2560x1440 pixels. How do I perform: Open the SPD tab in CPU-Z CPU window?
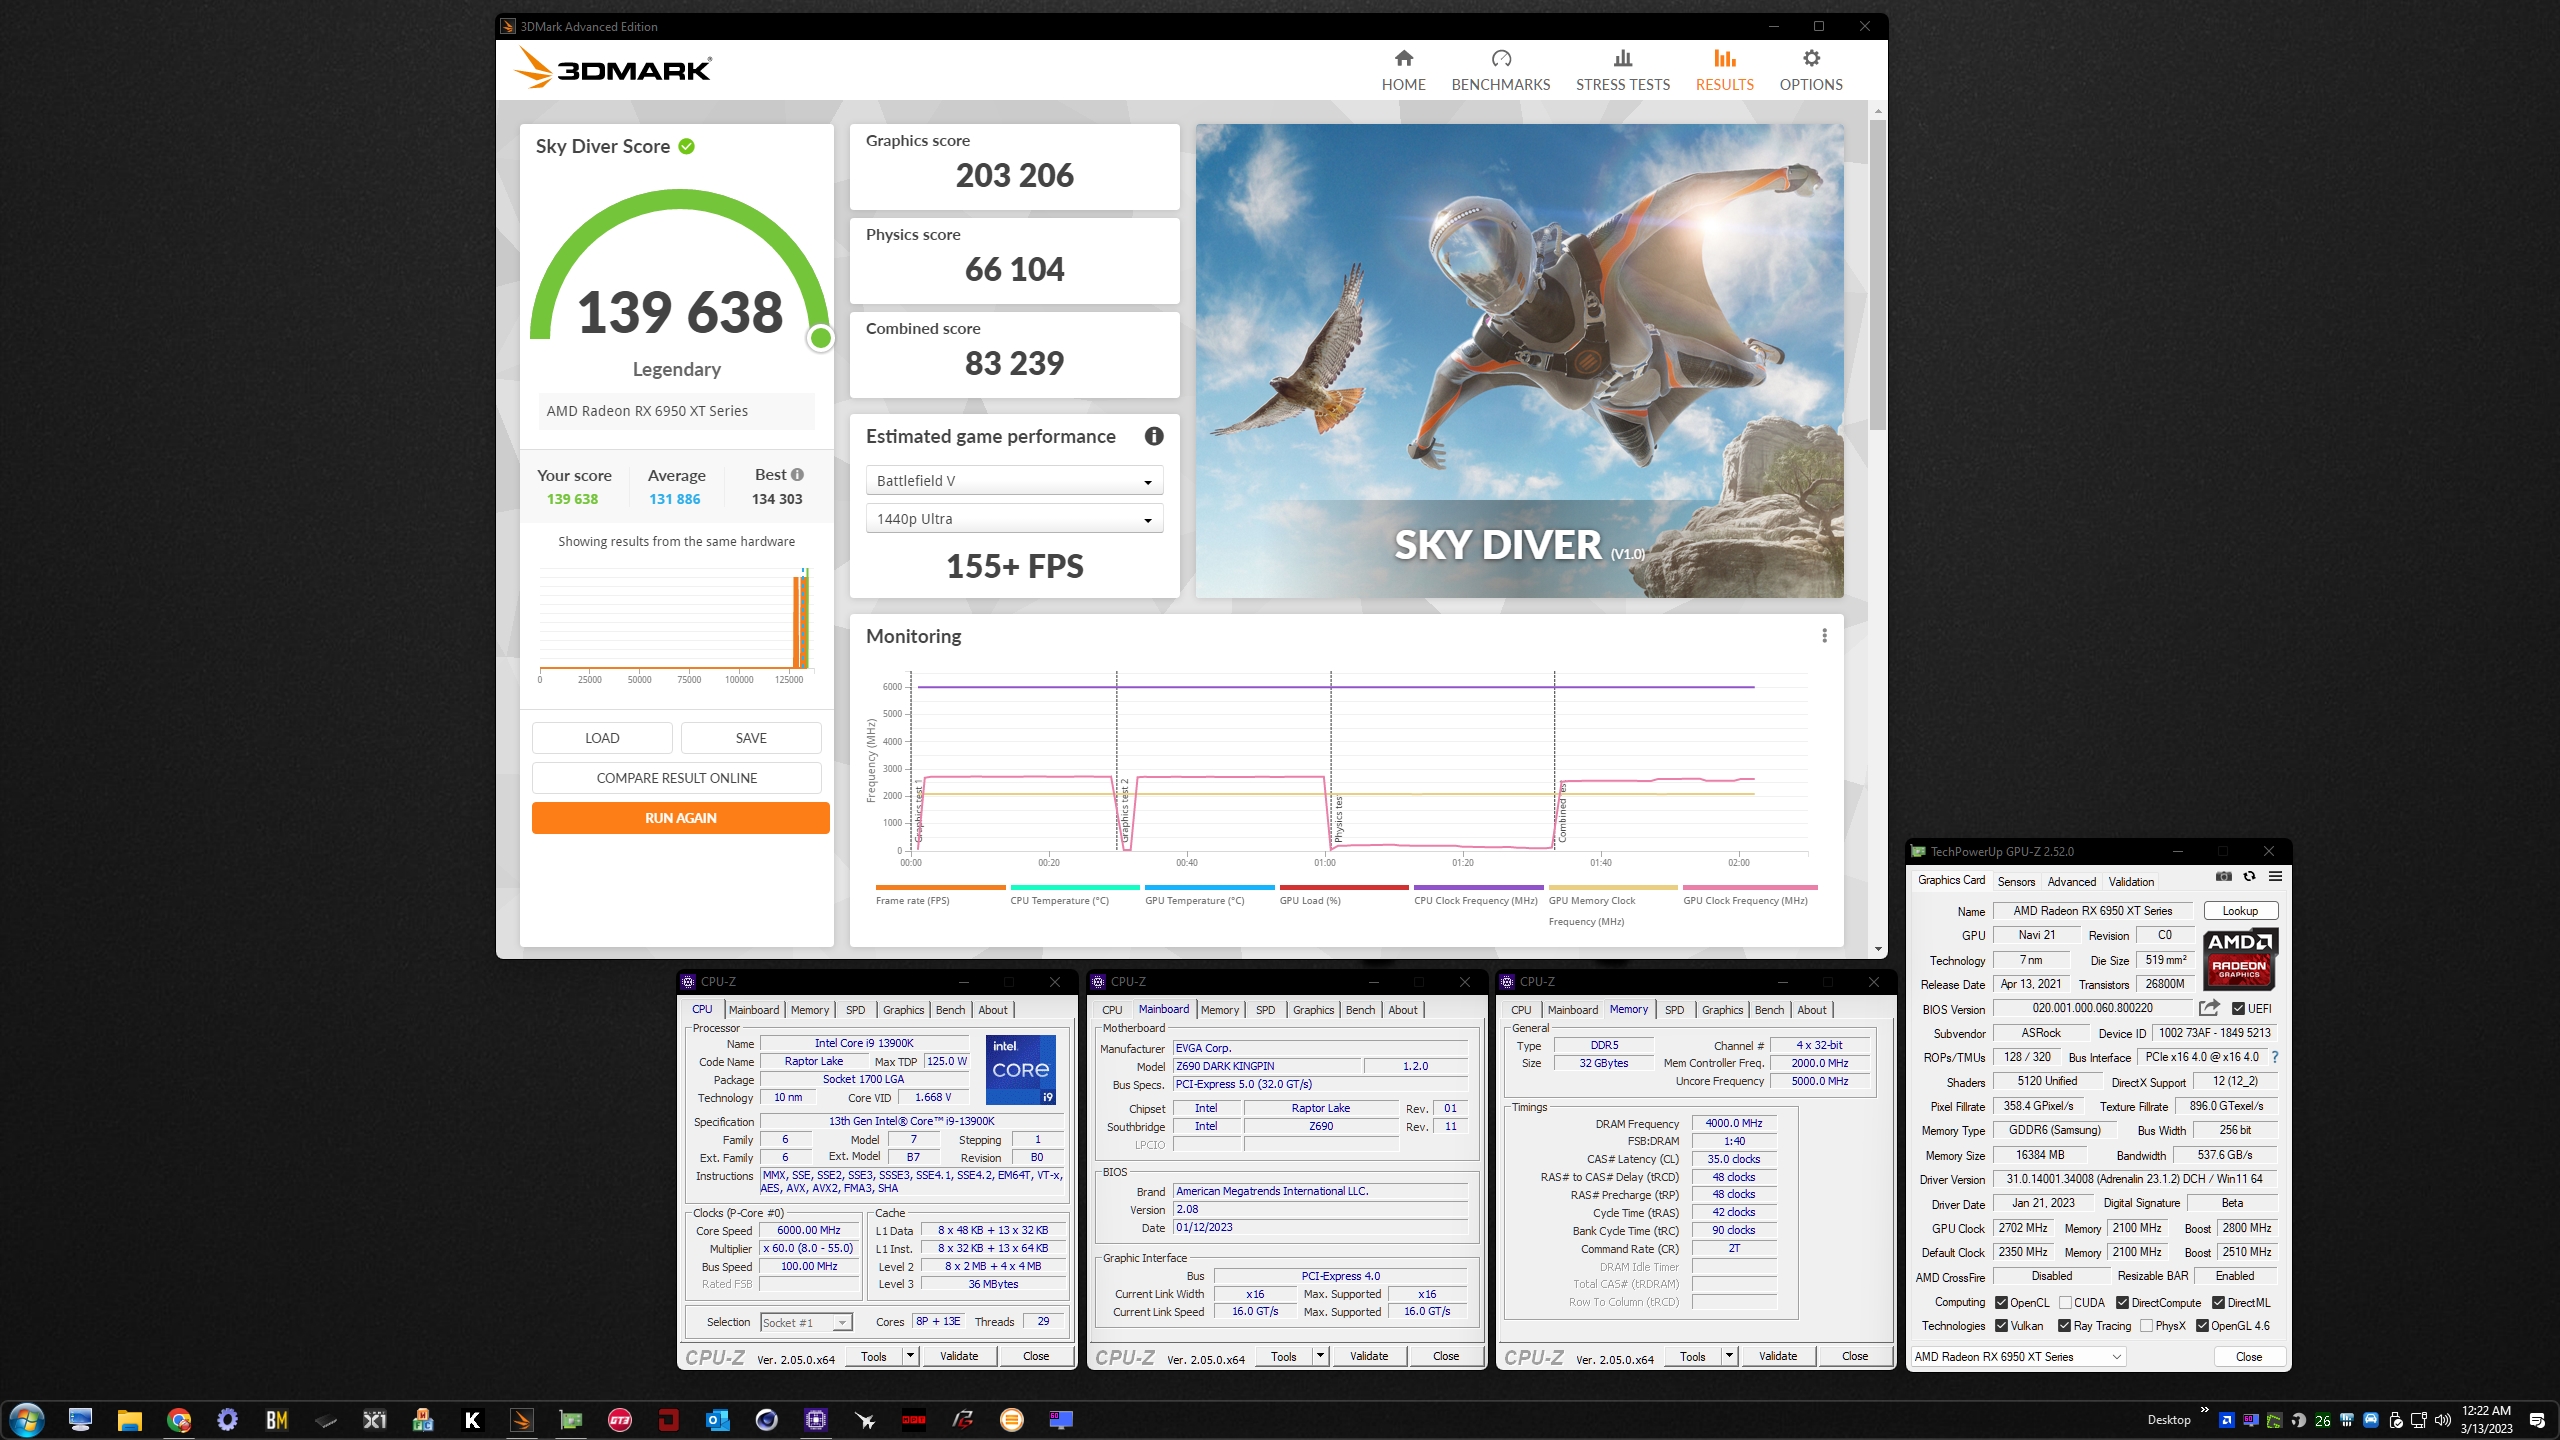click(x=855, y=1010)
